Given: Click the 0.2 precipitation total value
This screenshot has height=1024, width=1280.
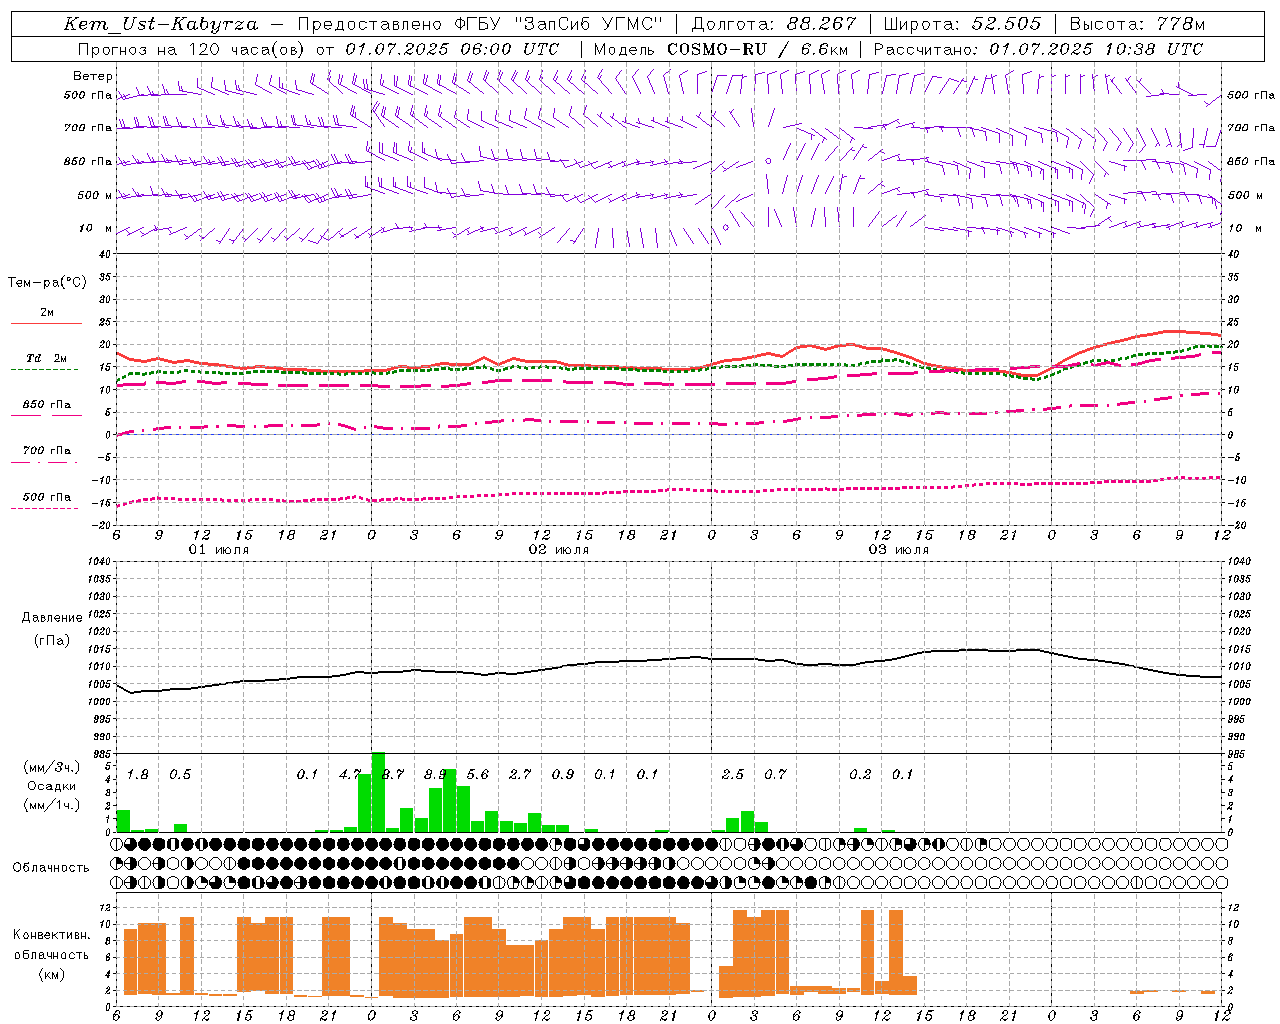Looking at the screenshot, I should [860, 774].
